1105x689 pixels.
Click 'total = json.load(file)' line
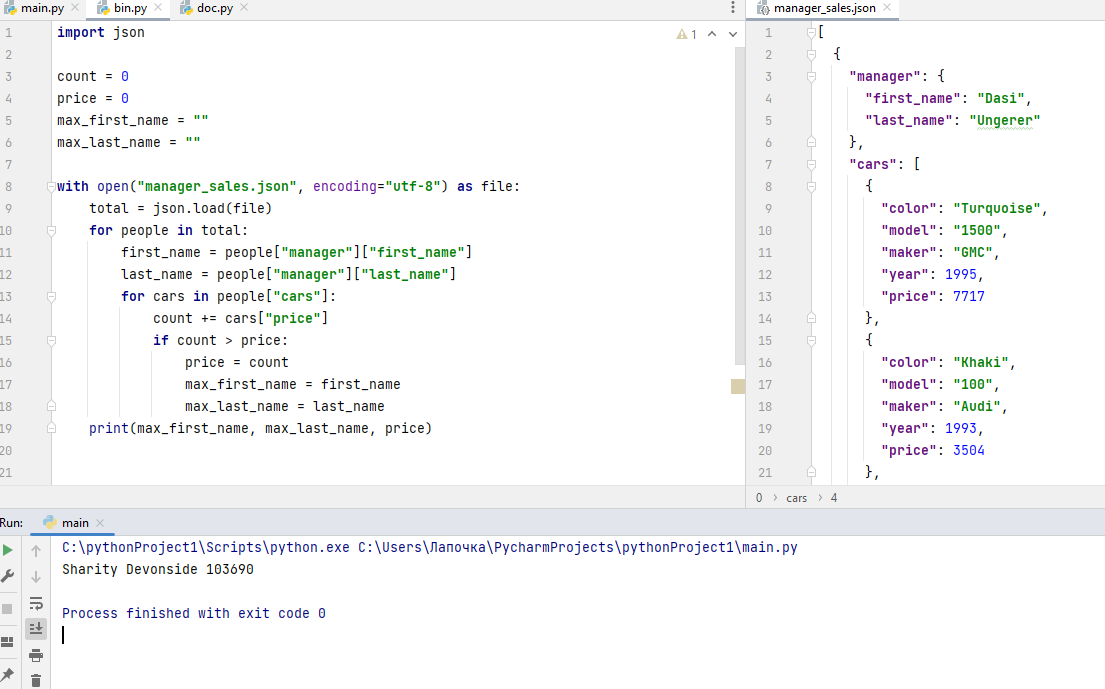pos(180,209)
